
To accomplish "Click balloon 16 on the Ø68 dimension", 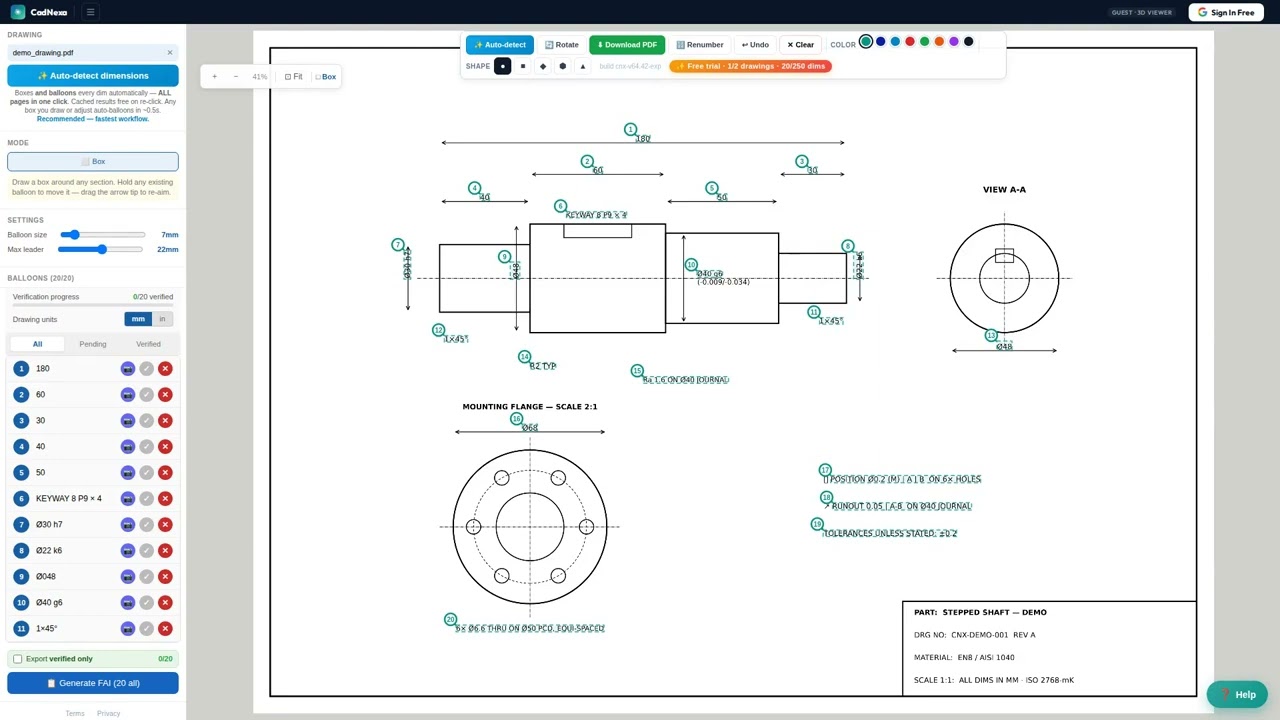I will point(516,419).
